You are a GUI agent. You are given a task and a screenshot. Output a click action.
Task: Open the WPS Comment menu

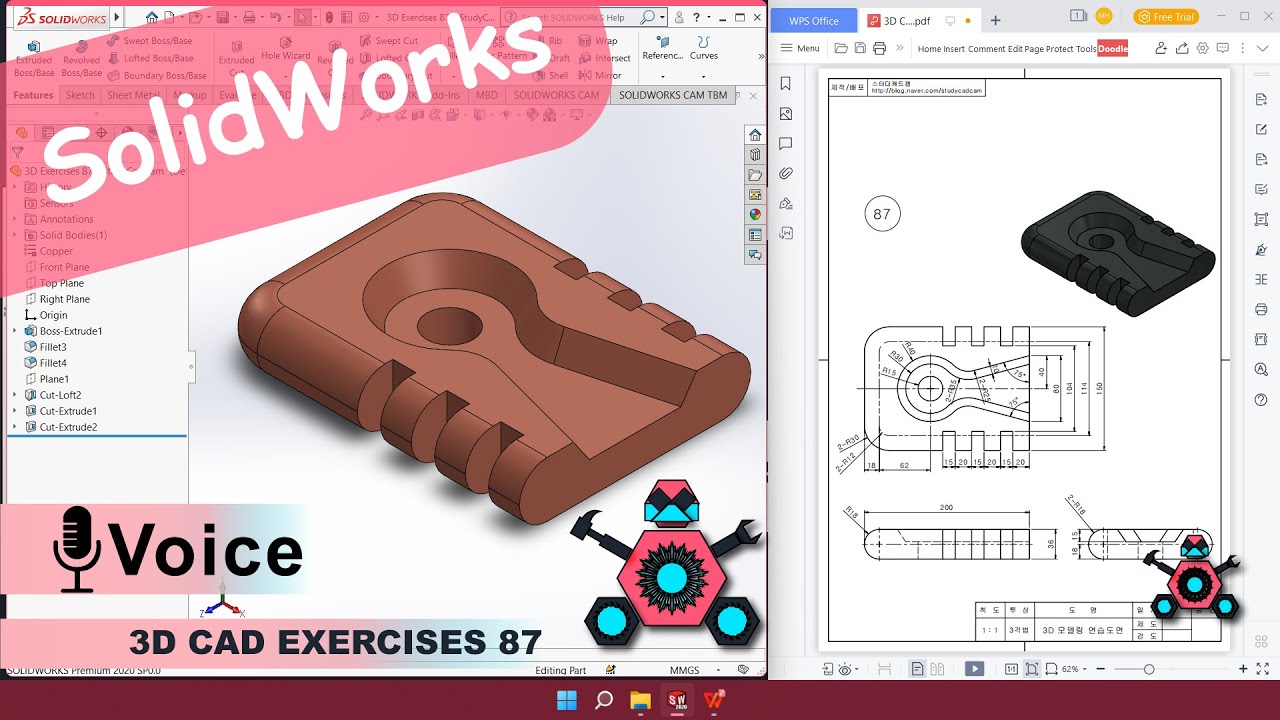tap(986, 49)
